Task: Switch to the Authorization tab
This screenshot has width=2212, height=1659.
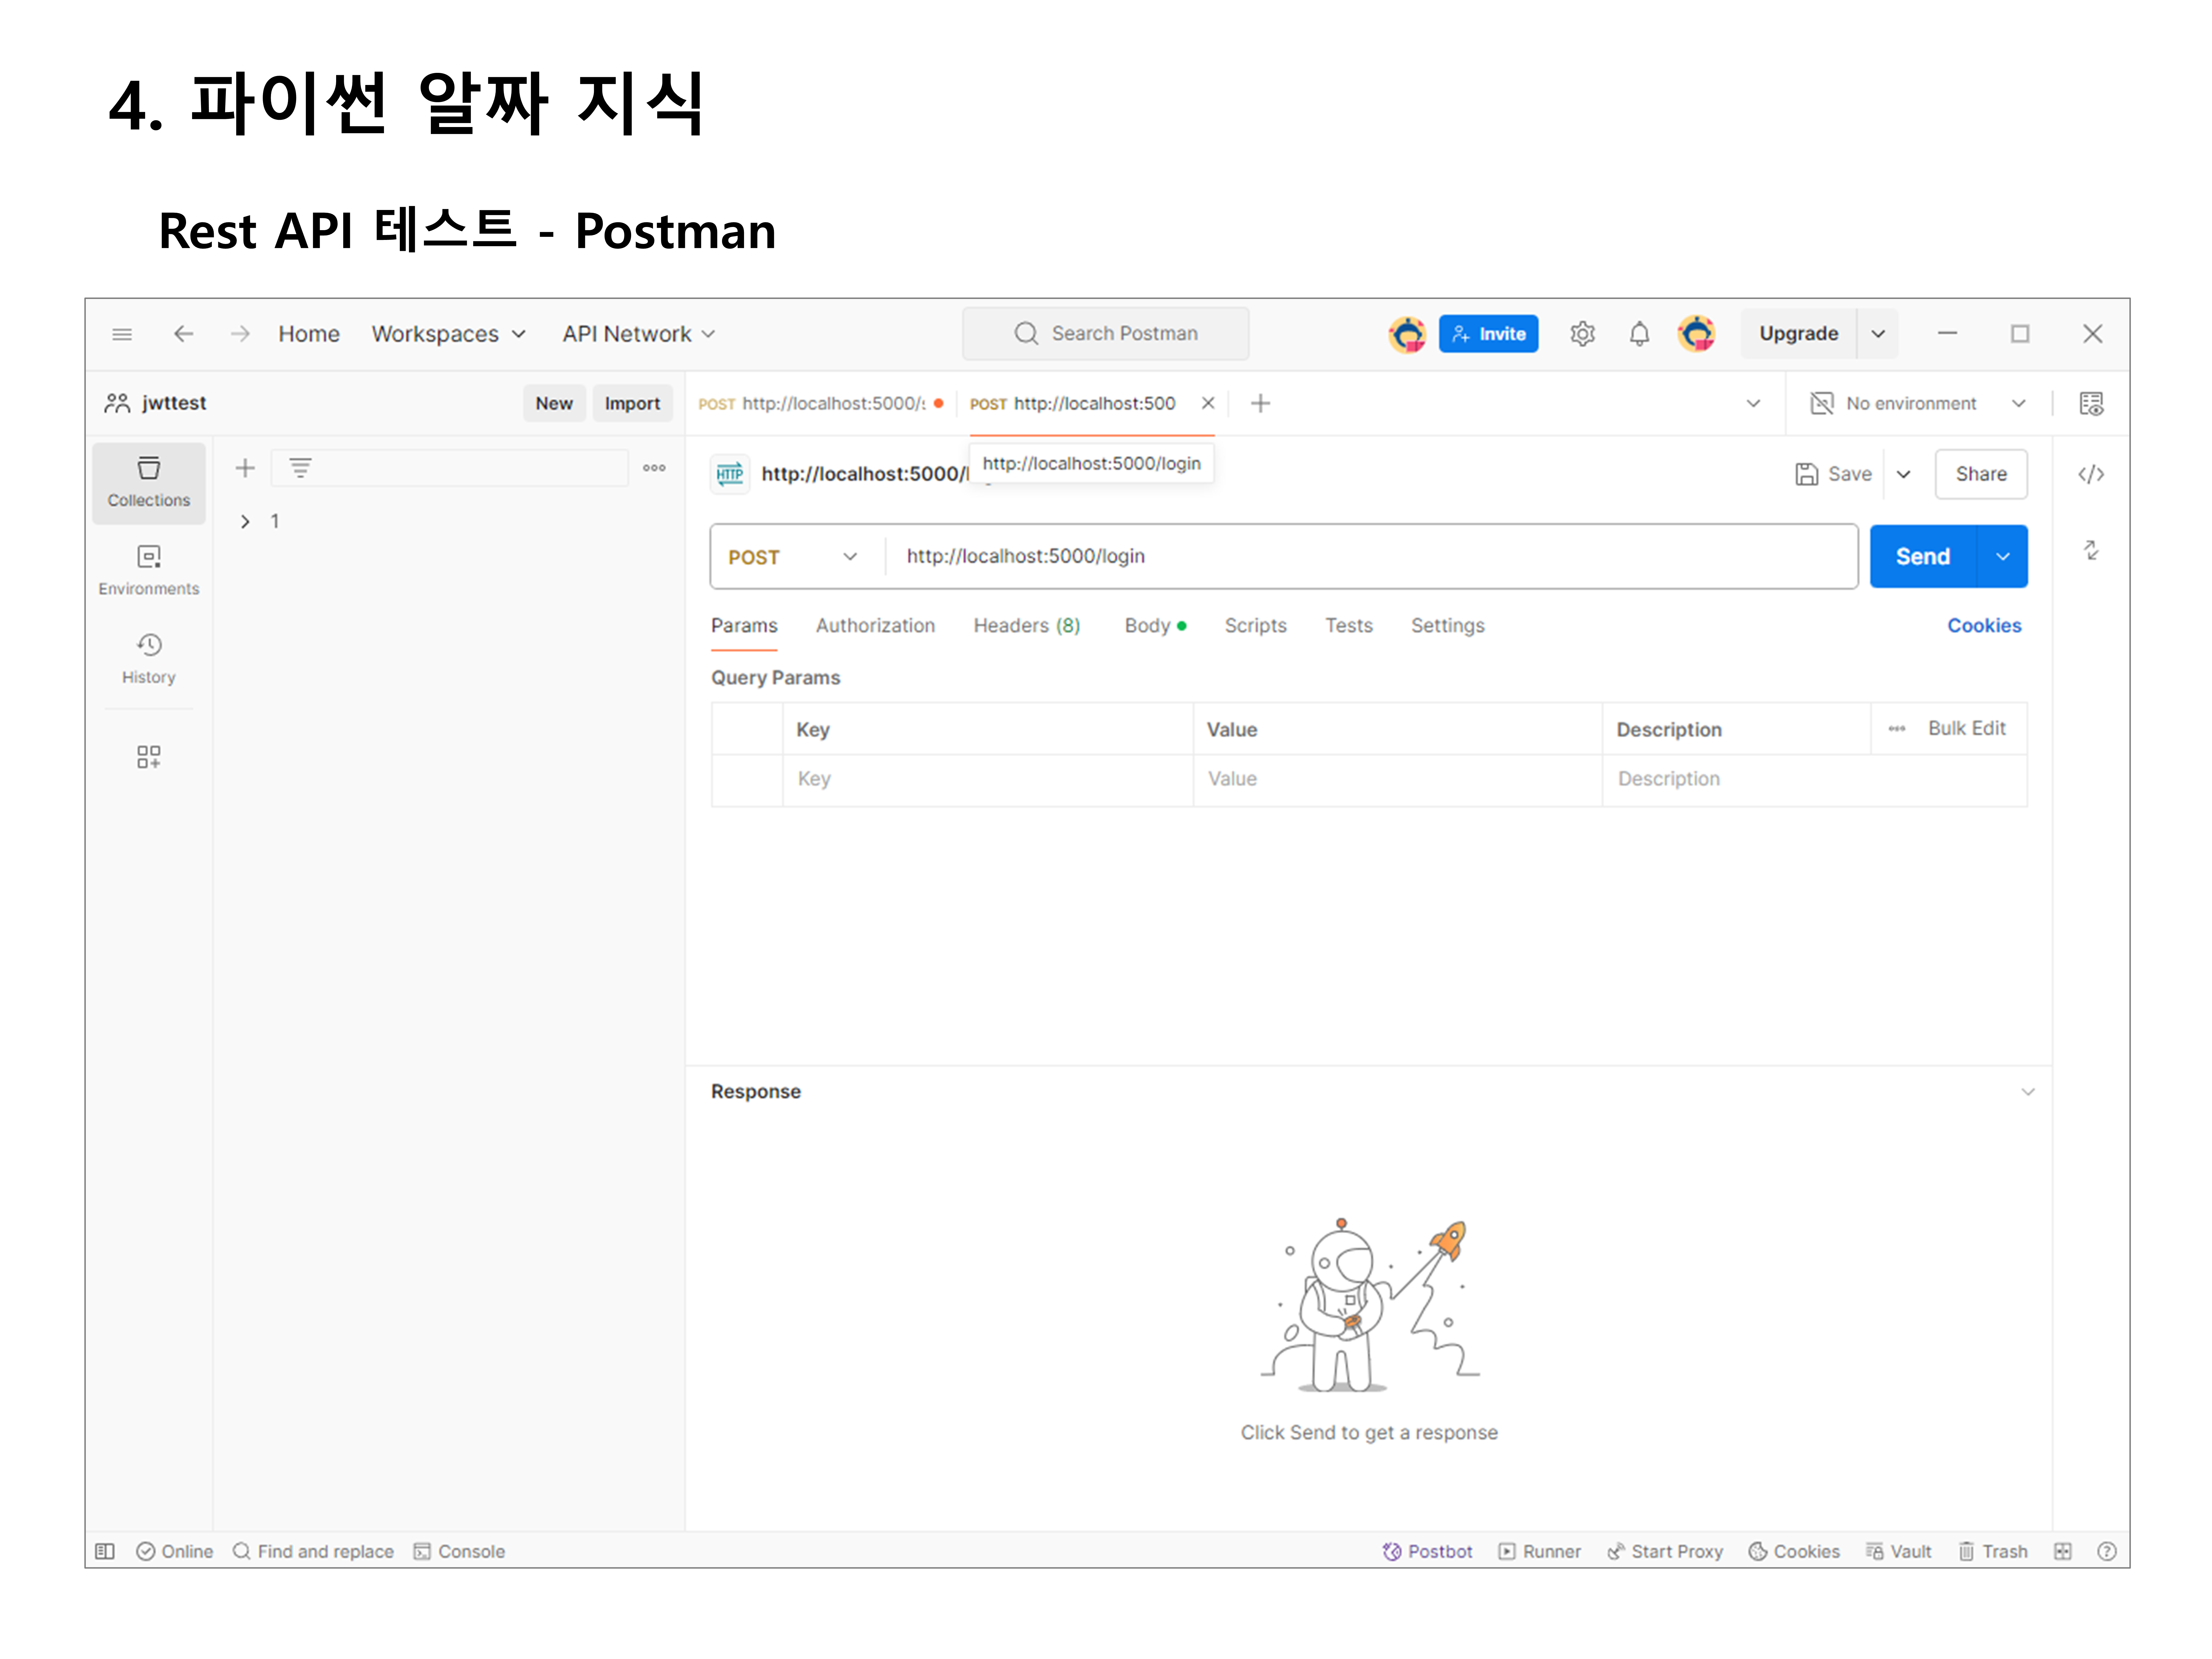Action: (x=875, y=625)
